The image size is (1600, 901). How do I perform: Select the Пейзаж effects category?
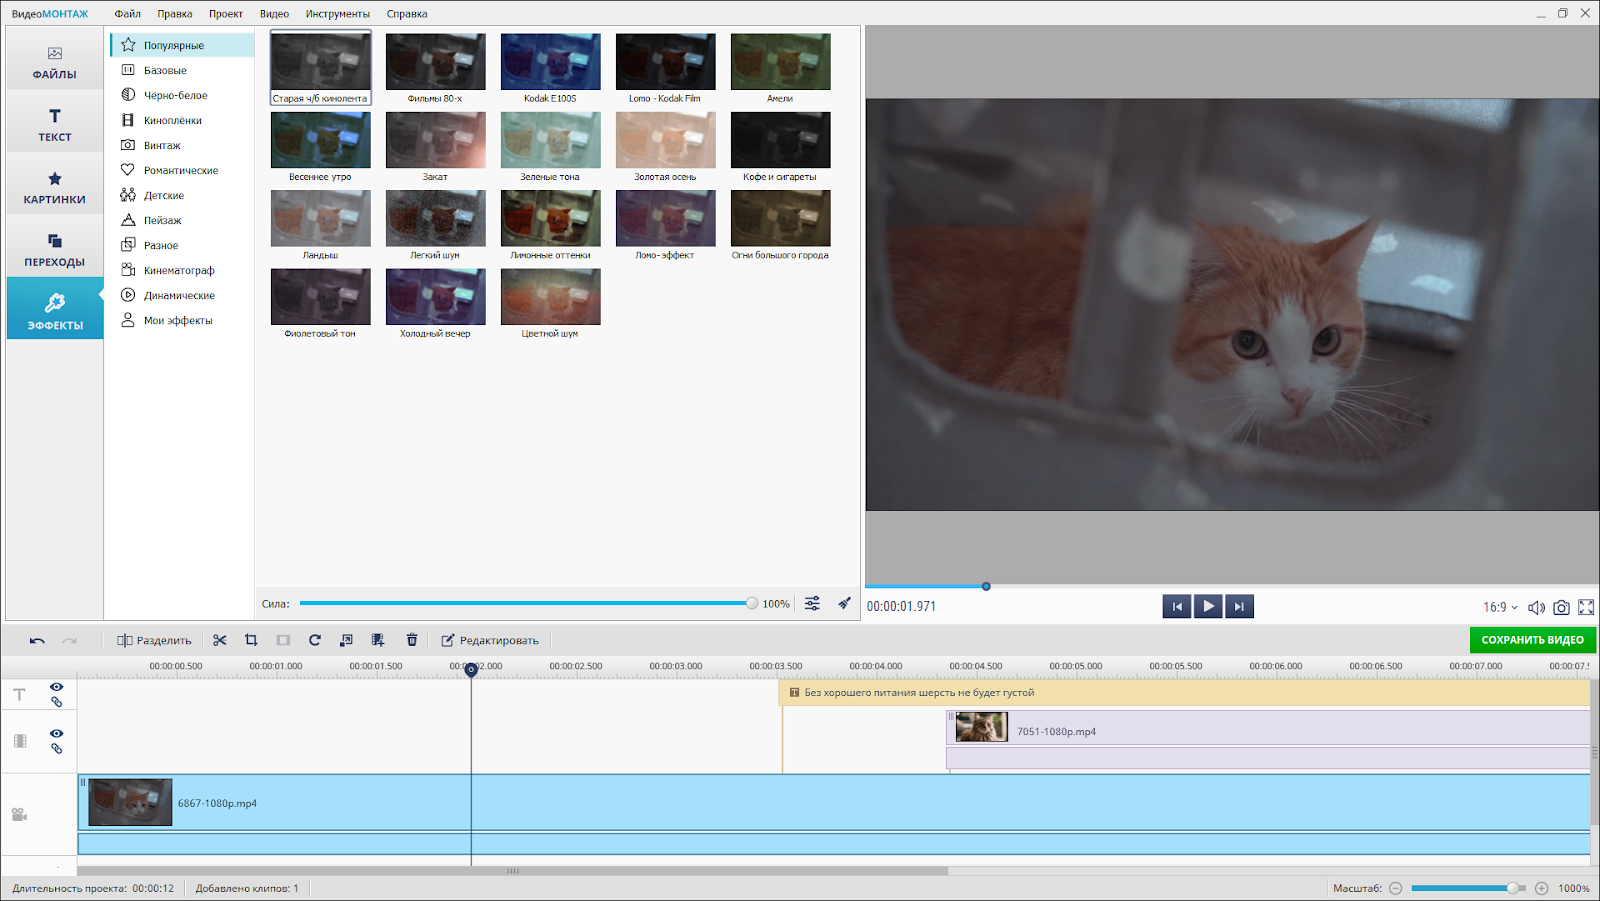tap(182, 220)
